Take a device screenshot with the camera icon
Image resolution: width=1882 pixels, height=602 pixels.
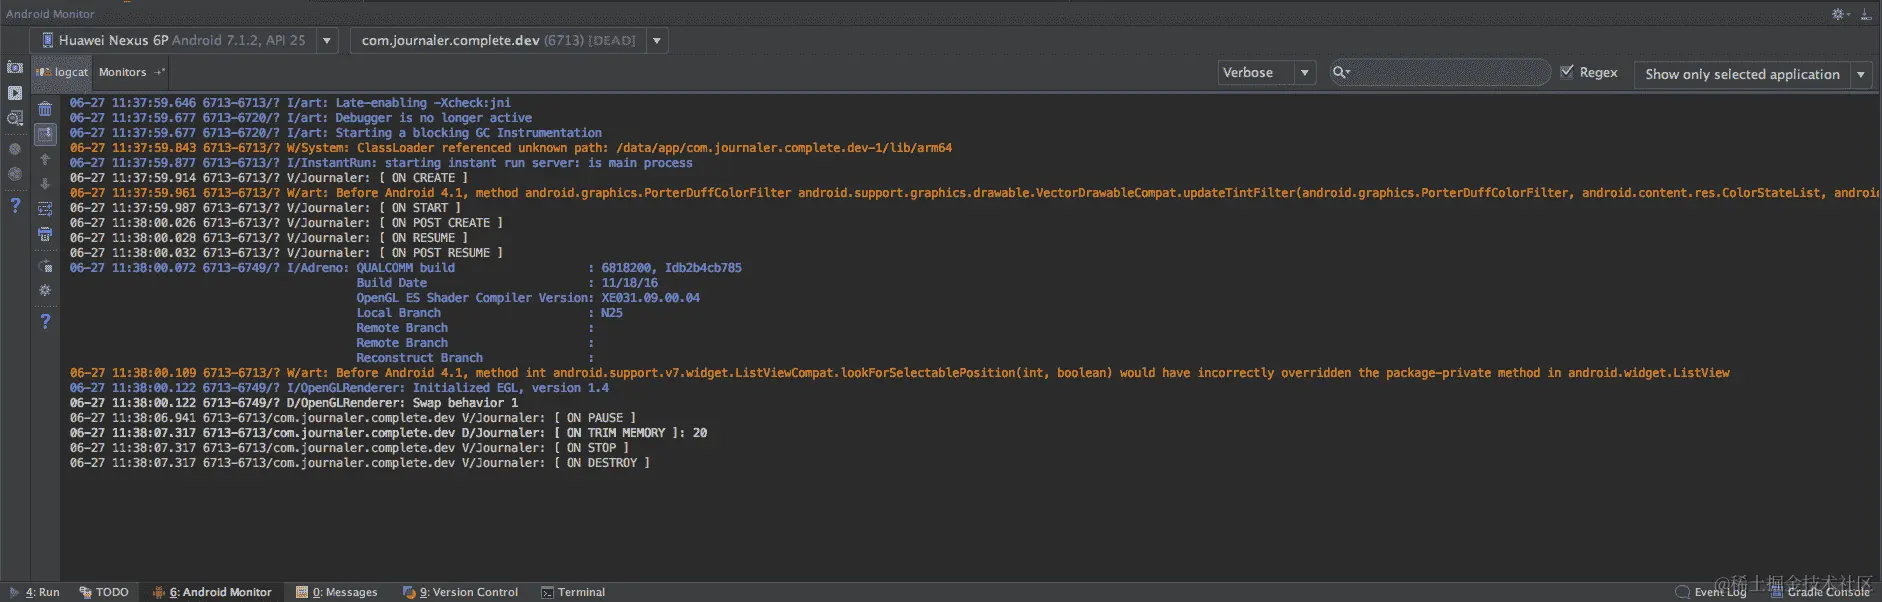point(15,67)
